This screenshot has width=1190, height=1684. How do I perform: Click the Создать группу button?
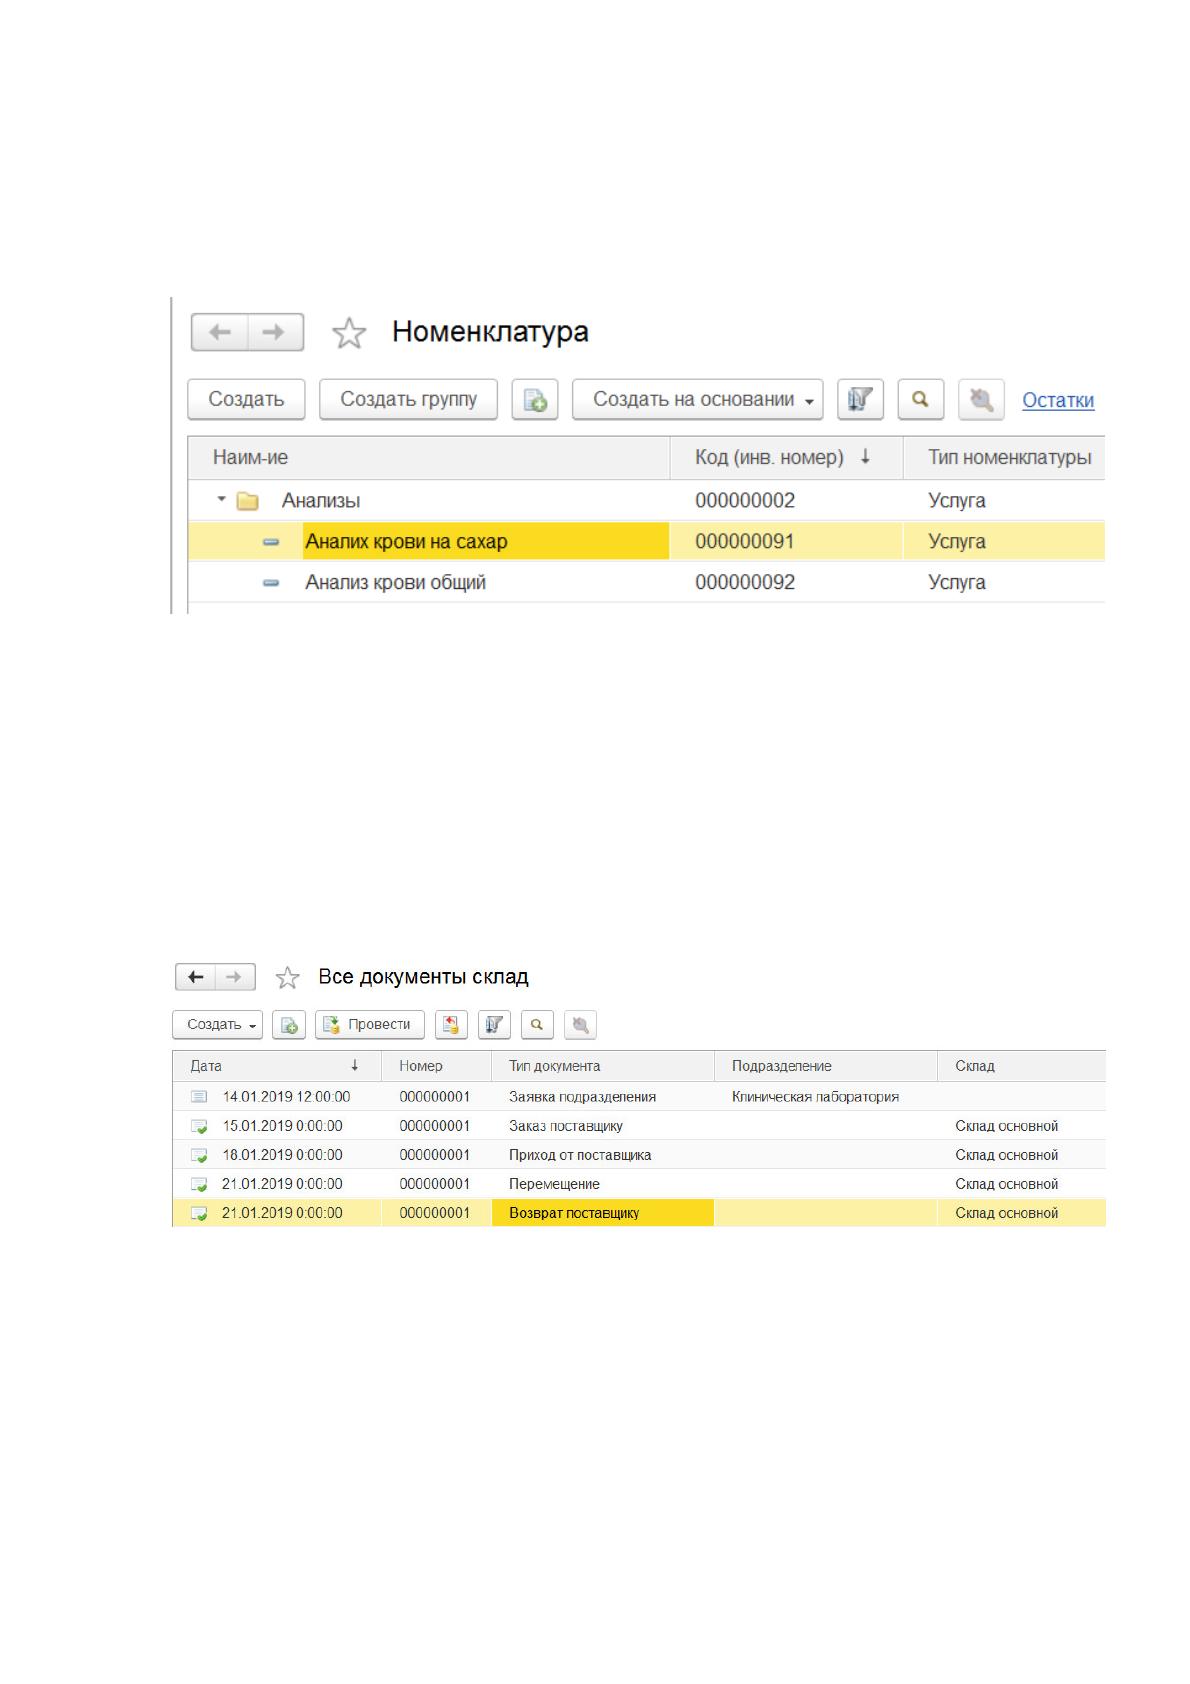[408, 399]
